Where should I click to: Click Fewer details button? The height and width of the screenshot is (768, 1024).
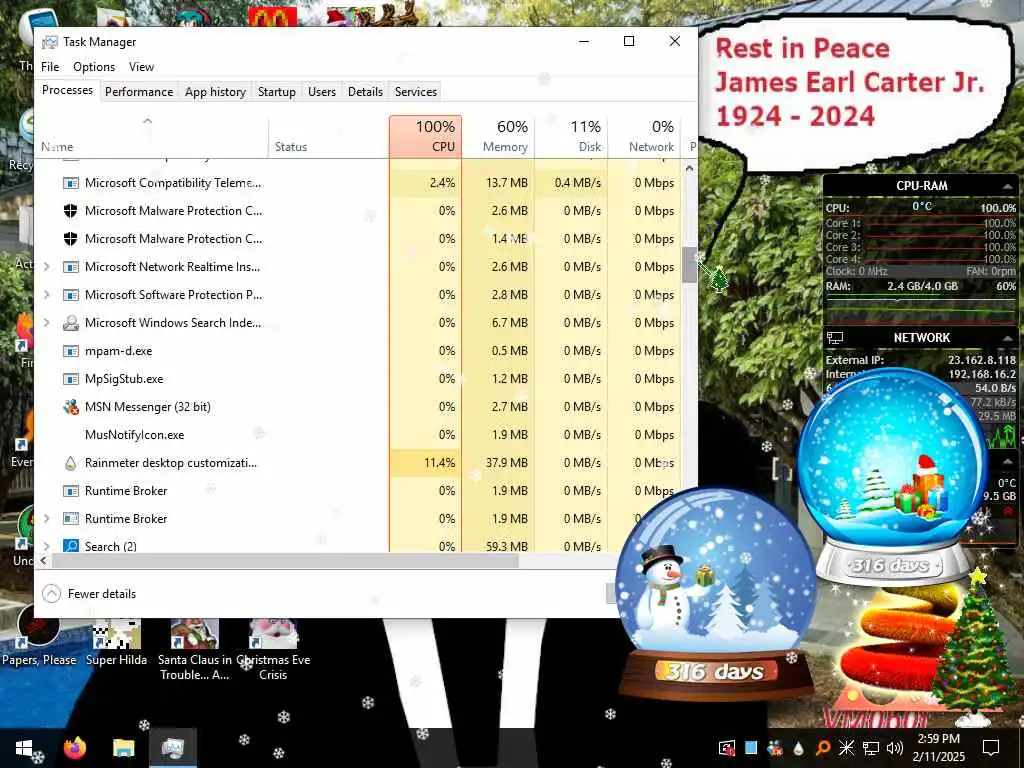[89, 594]
